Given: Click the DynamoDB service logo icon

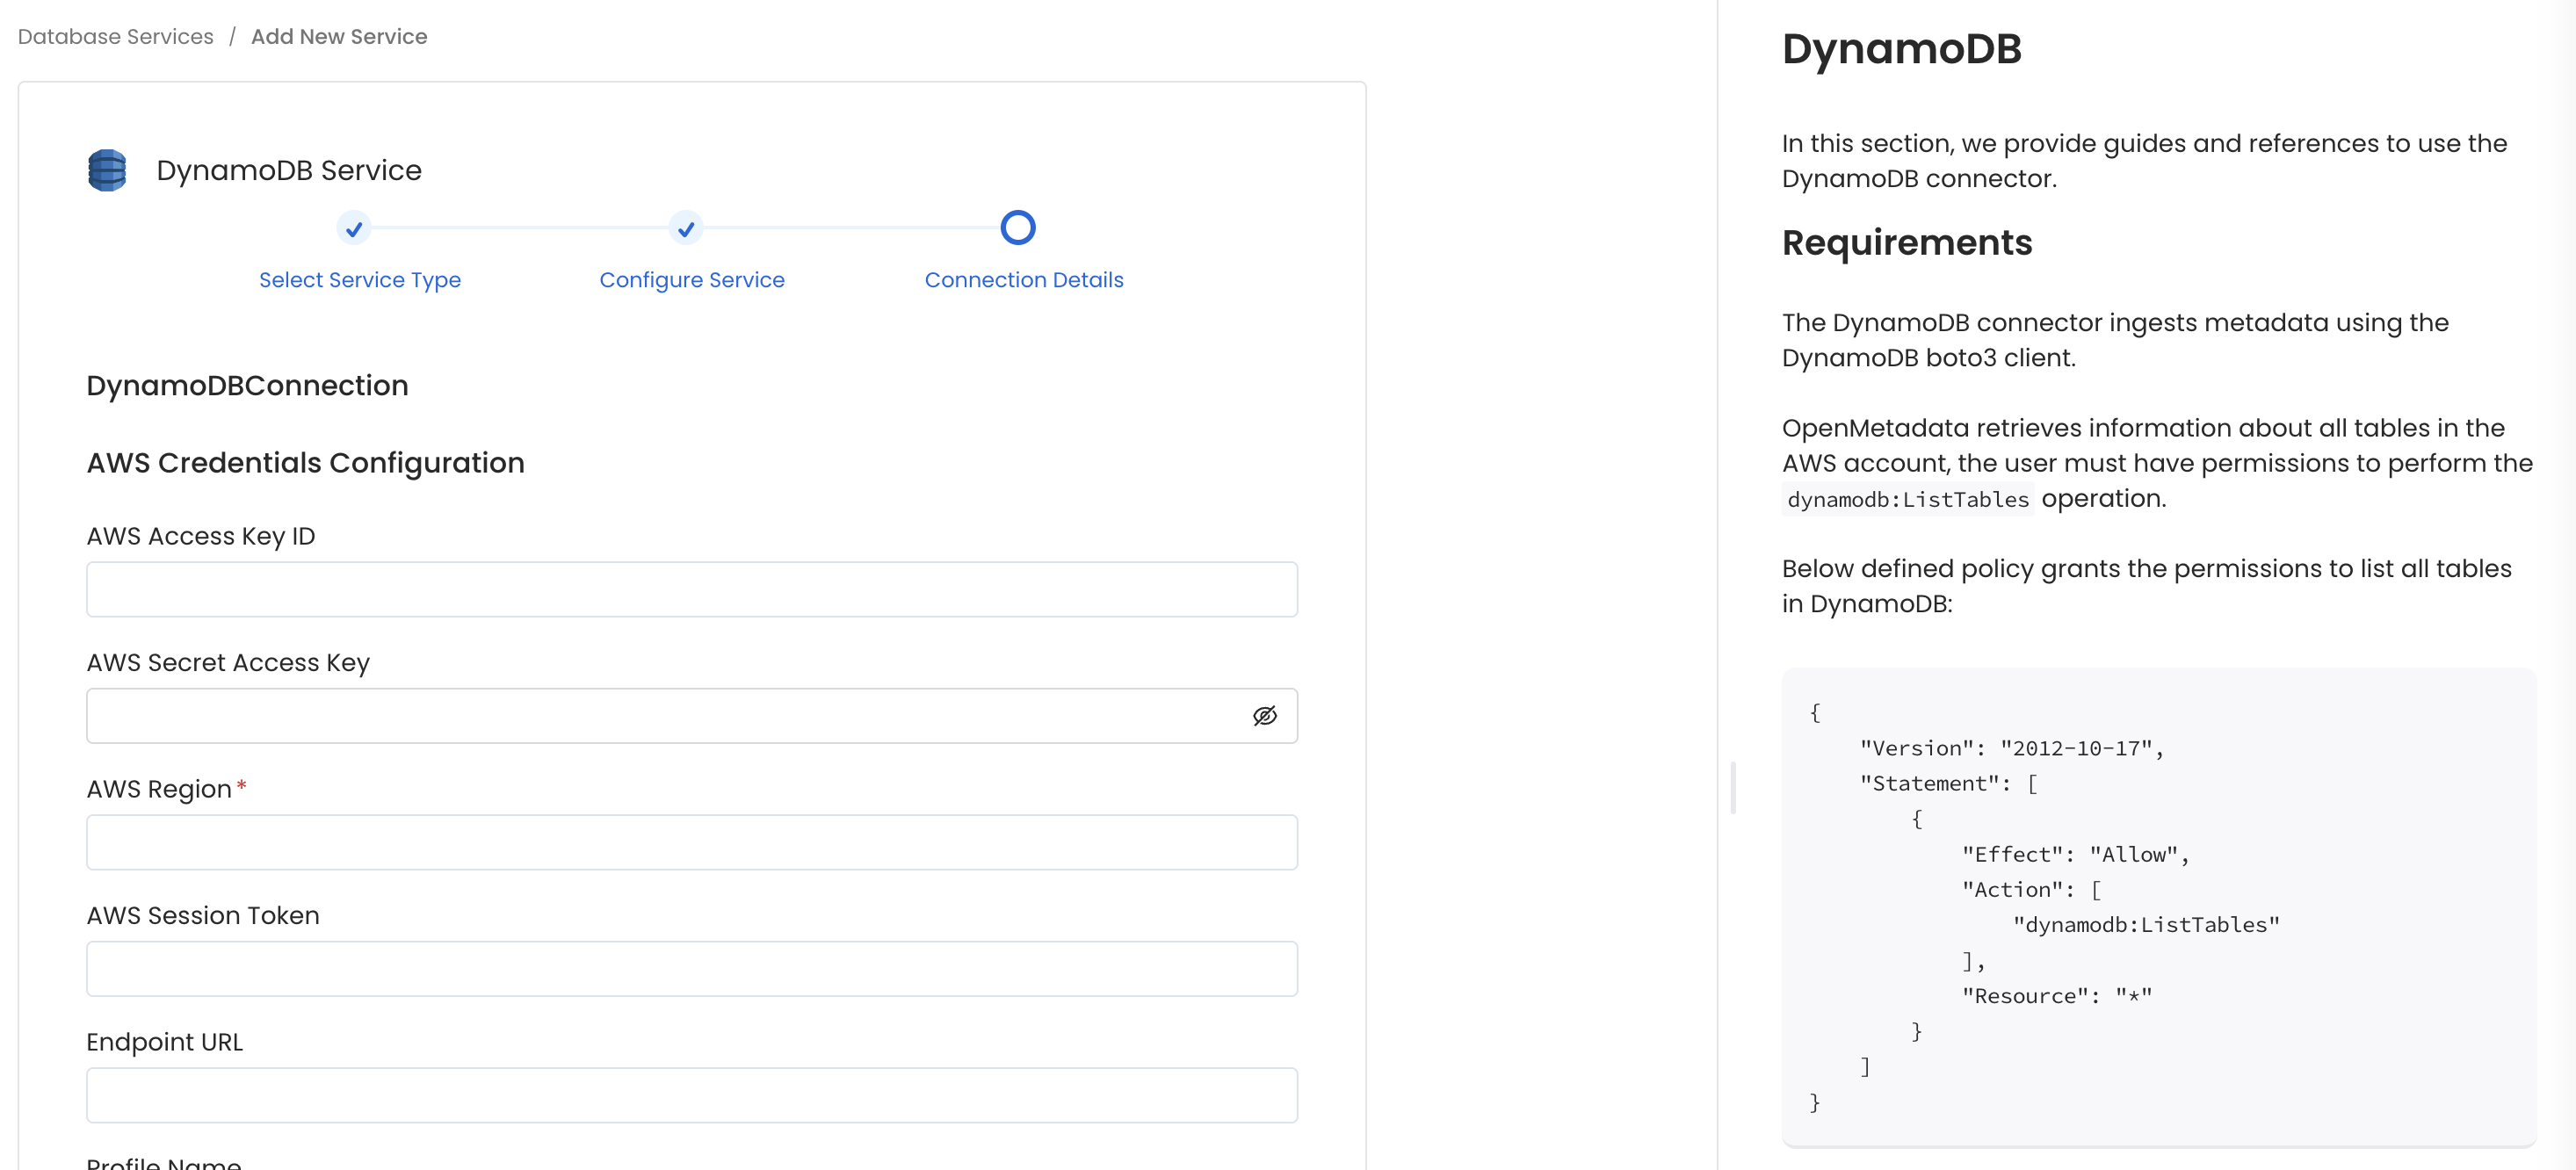Looking at the screenshot, I should coord(106,169).
